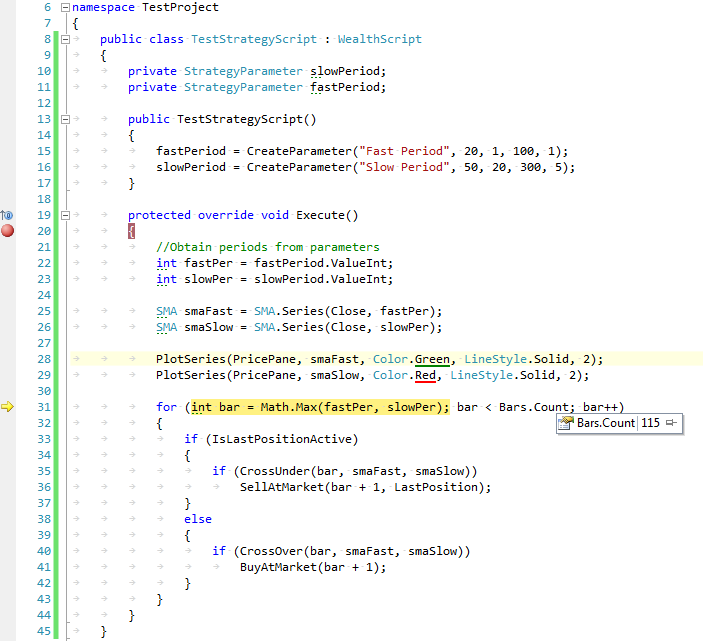Viewport: 703px width, 641px height.
Task: Click the Bars.Count label in the data tip
Action: [x=605, y=423]
